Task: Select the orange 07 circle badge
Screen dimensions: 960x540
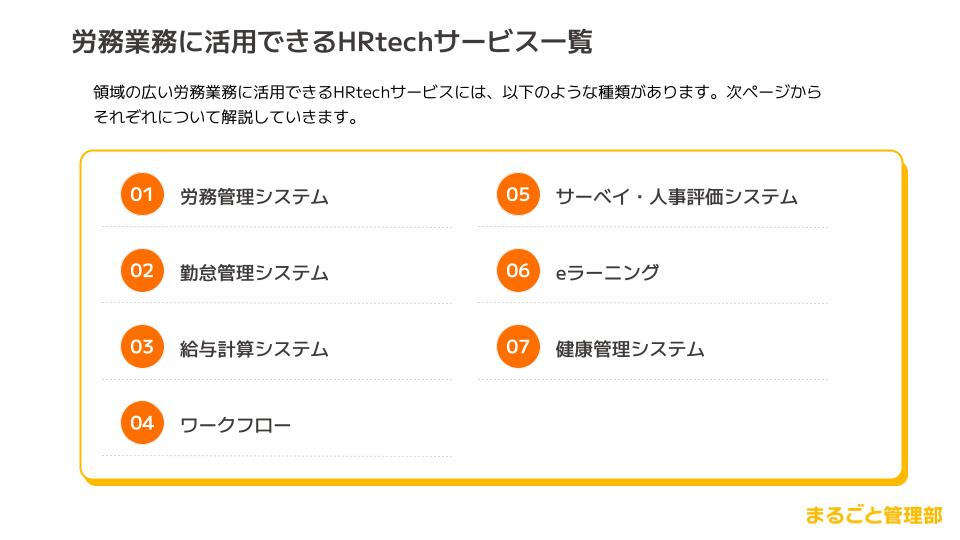Action: 517,347
